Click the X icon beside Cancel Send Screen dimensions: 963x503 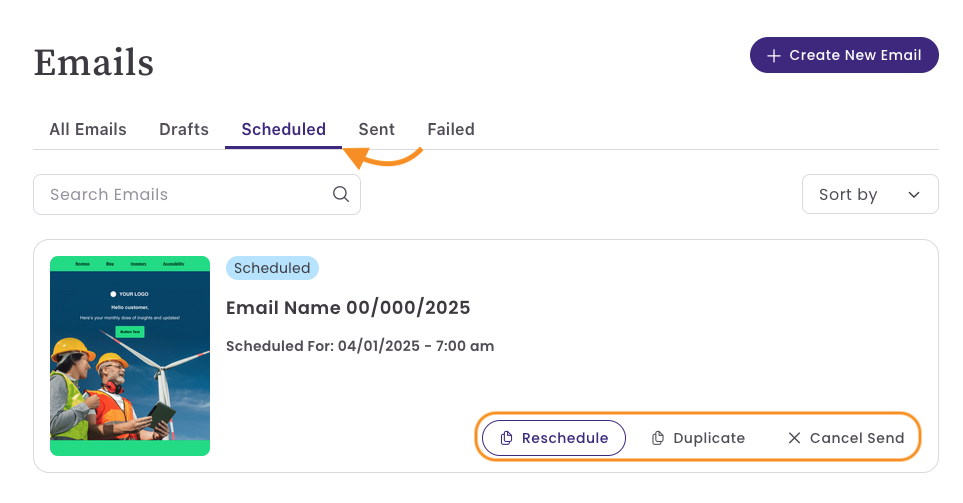coord(794,438)
